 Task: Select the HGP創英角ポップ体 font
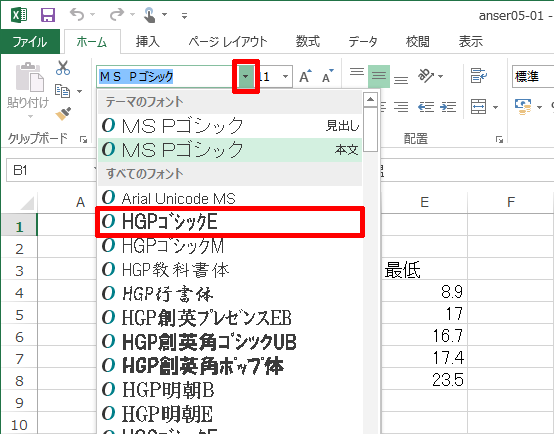230,366
